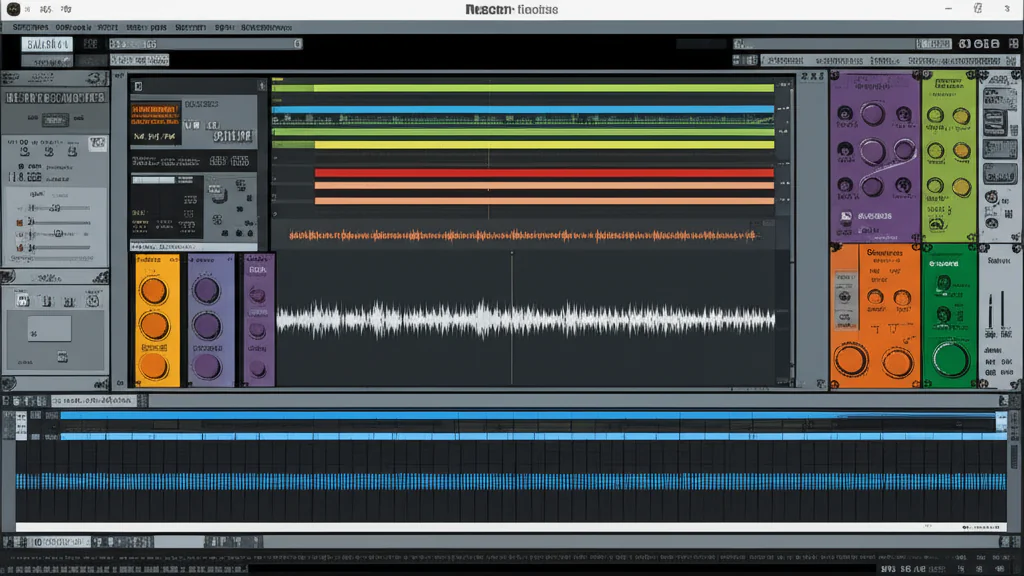Click the blue MIDI note strip in the bottom editor
Viewport: 1024px width, 576px height.
tap(511, 482)
